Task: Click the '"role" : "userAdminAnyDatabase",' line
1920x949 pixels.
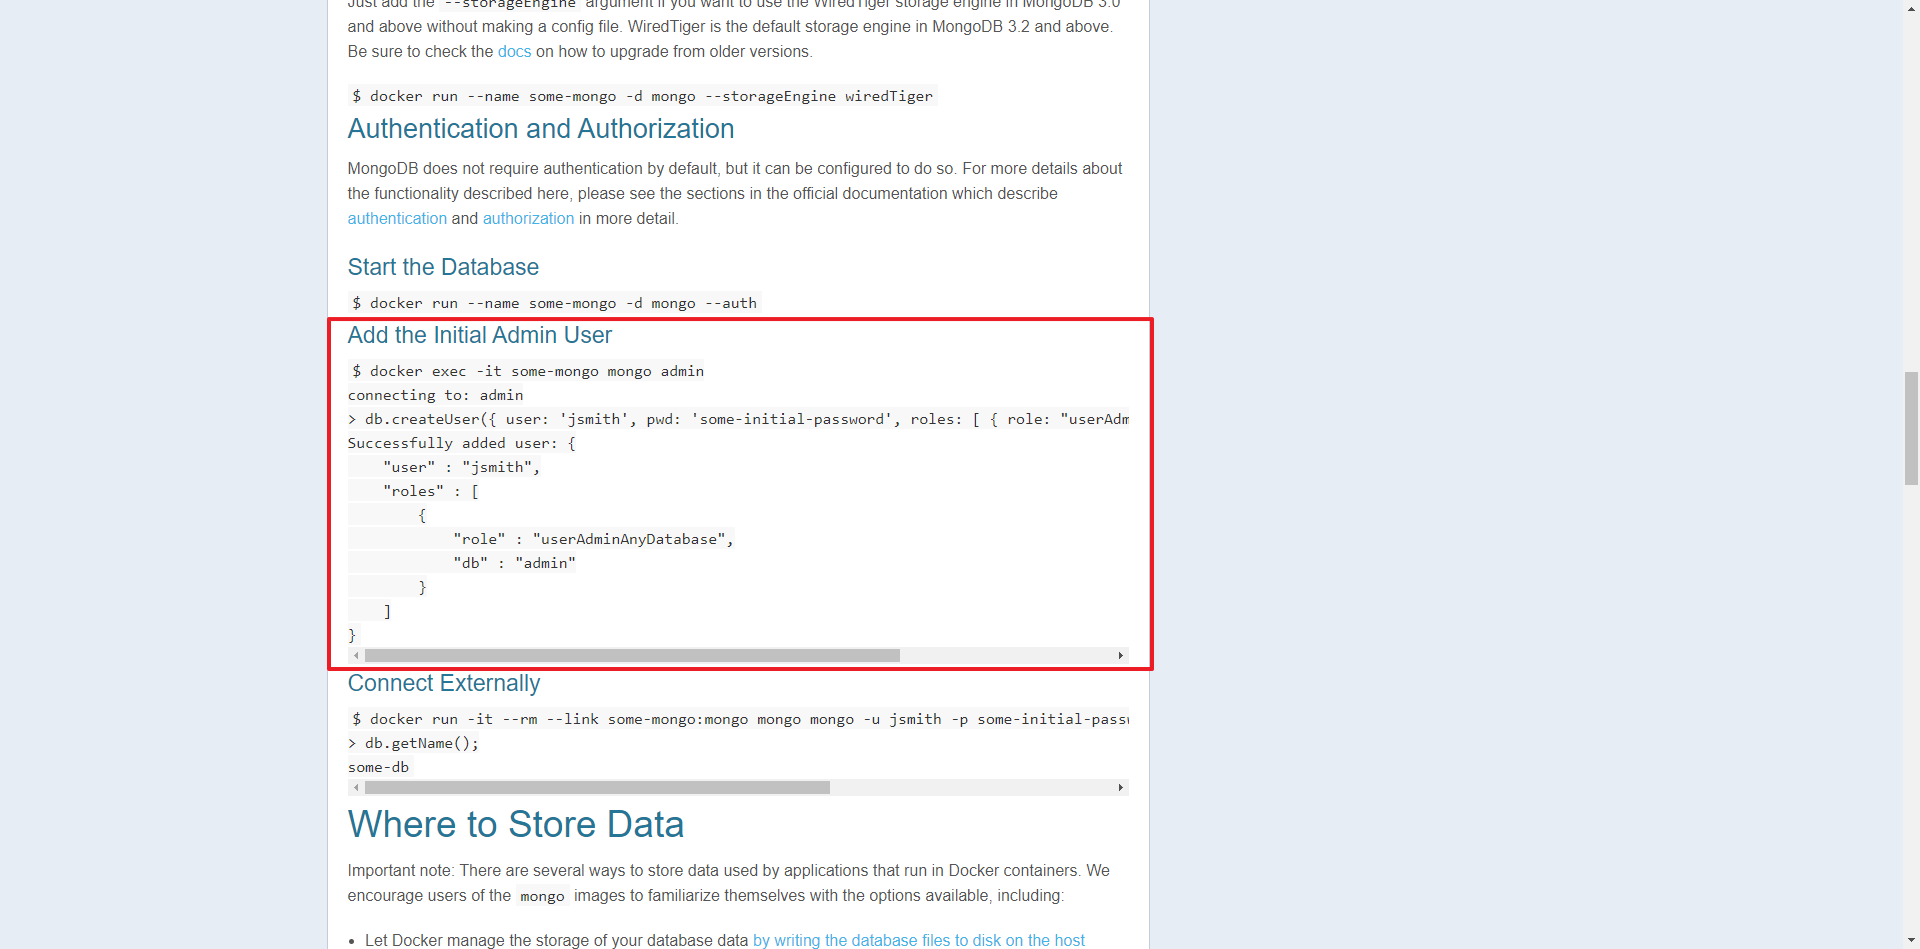Action: [x=594, y=539]
